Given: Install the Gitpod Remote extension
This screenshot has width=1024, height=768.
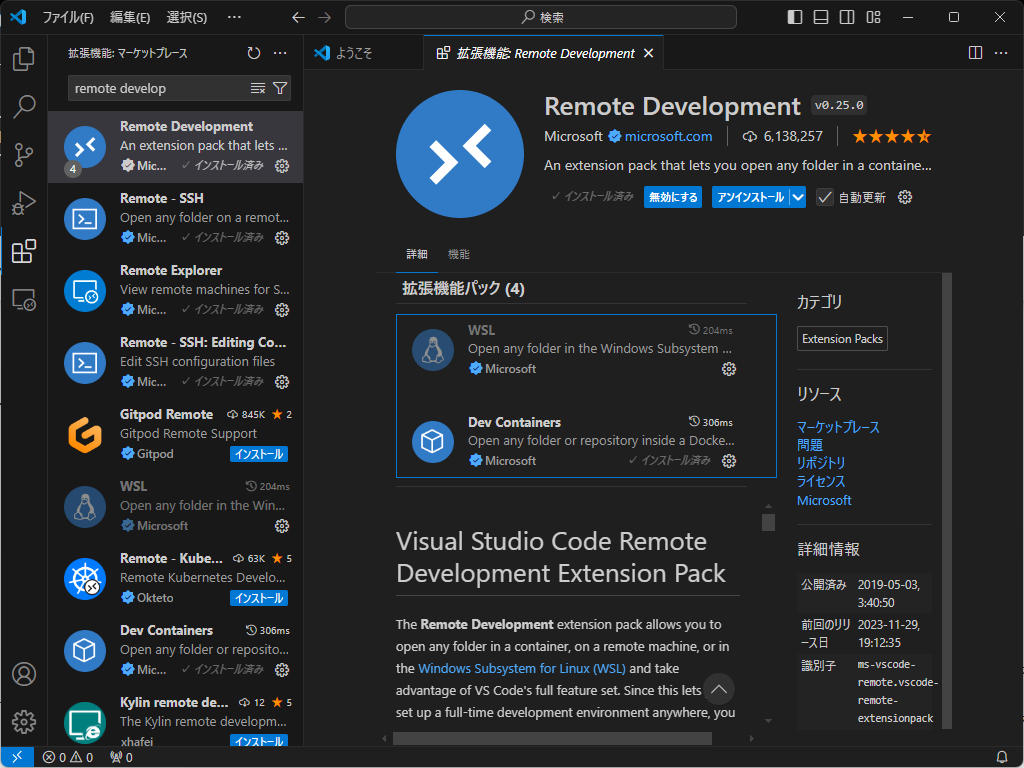Looking at the screenshot, I should (x=259, y=454).
